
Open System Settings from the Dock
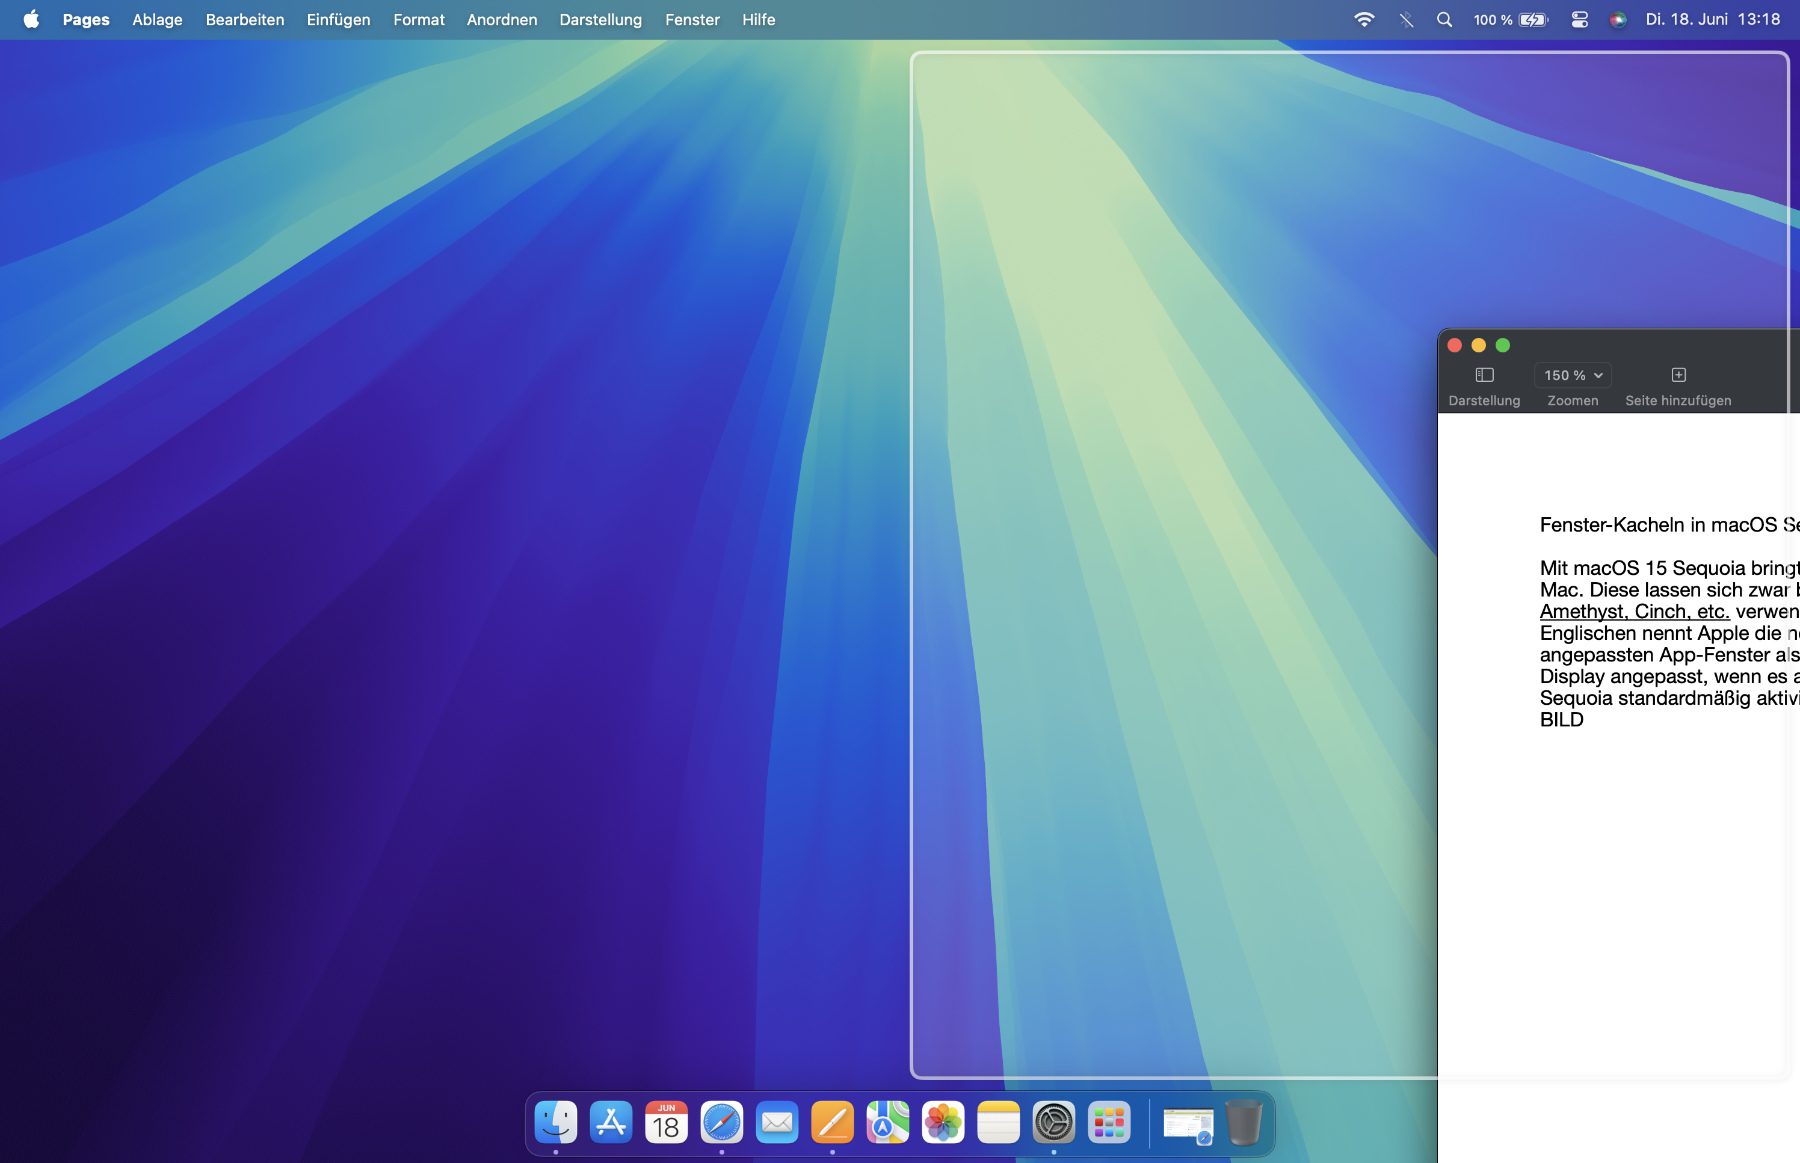click(1053, 1123)
